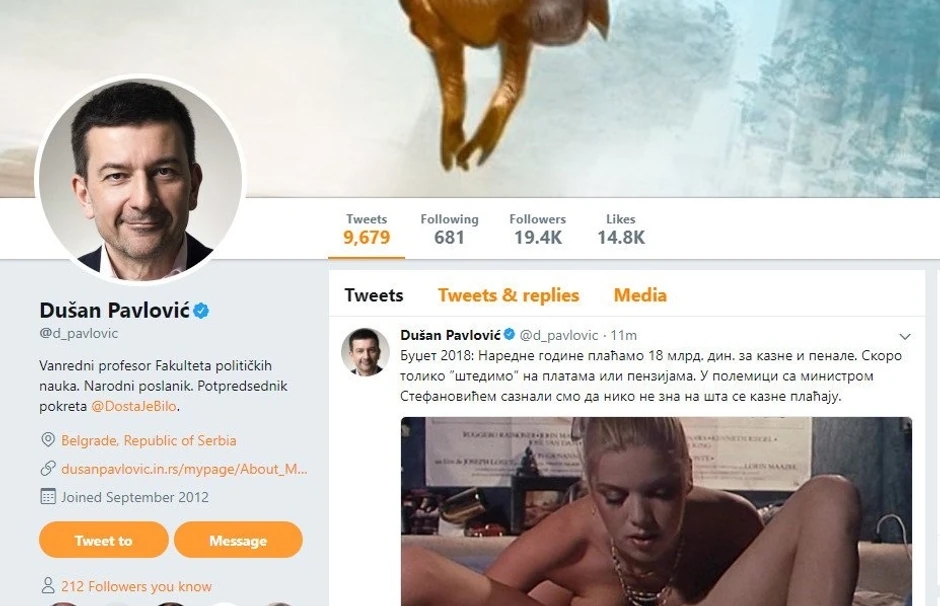
Task: Click the Message button
Action: click(238, 540)
